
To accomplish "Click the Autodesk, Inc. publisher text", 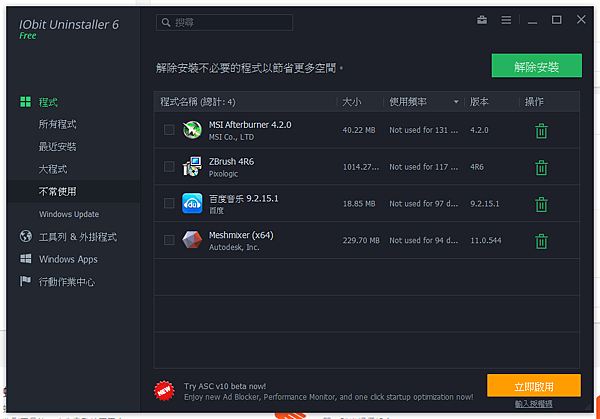I will [234, 247].
